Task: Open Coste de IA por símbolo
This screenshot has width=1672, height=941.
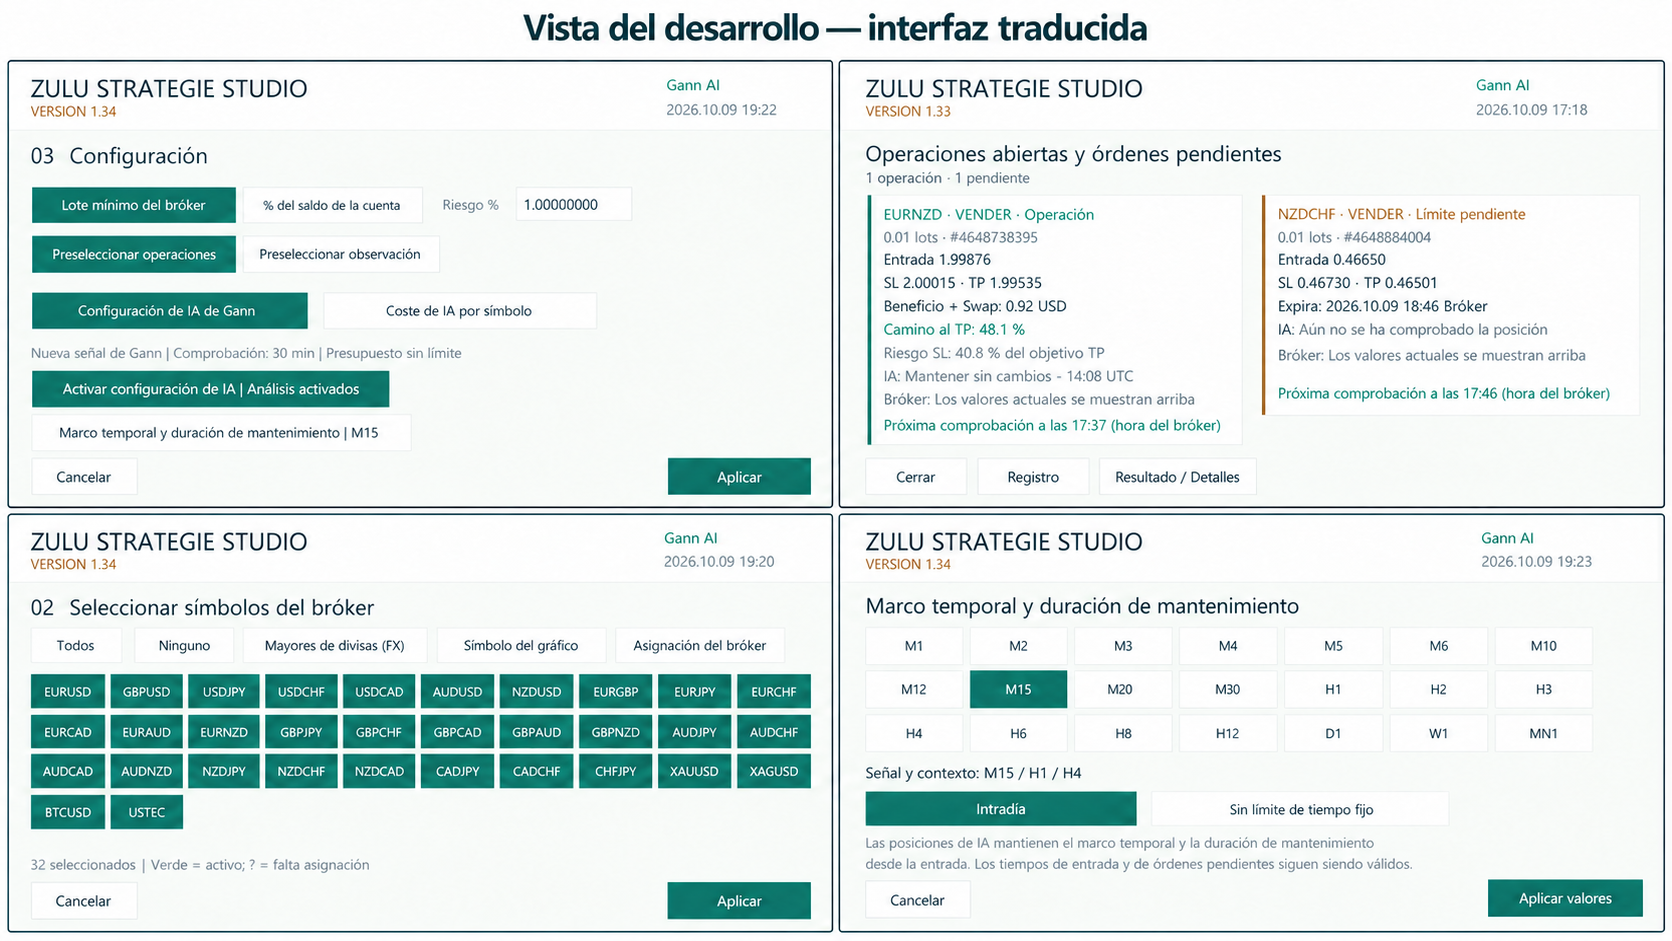Action: coord(459,311)
